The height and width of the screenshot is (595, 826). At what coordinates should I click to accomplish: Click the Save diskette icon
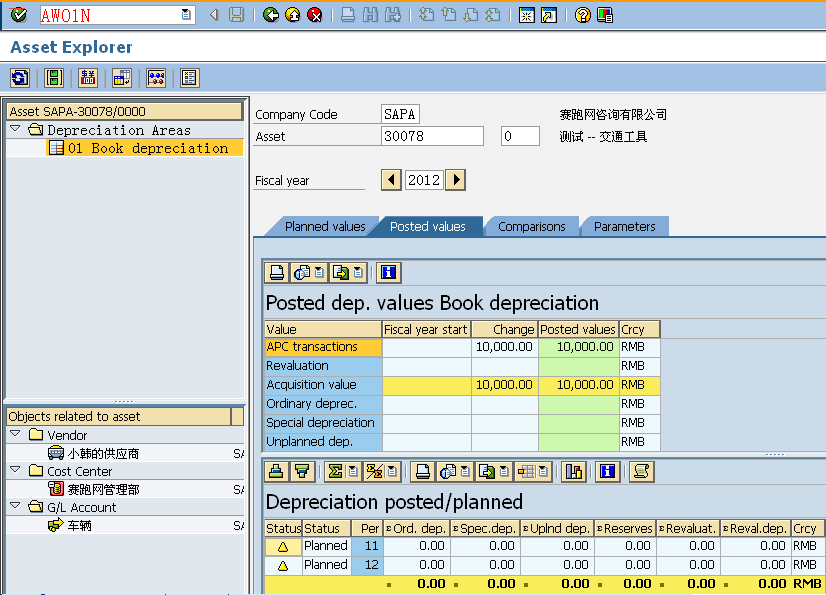(x=237, y=15)
